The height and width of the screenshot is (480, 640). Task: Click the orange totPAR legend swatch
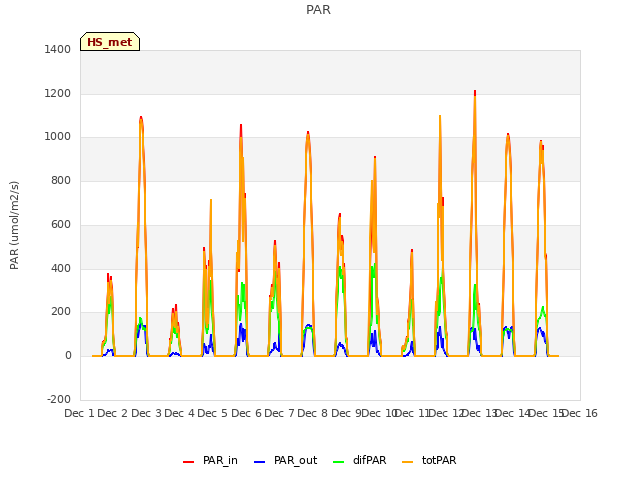coord(407,462)
